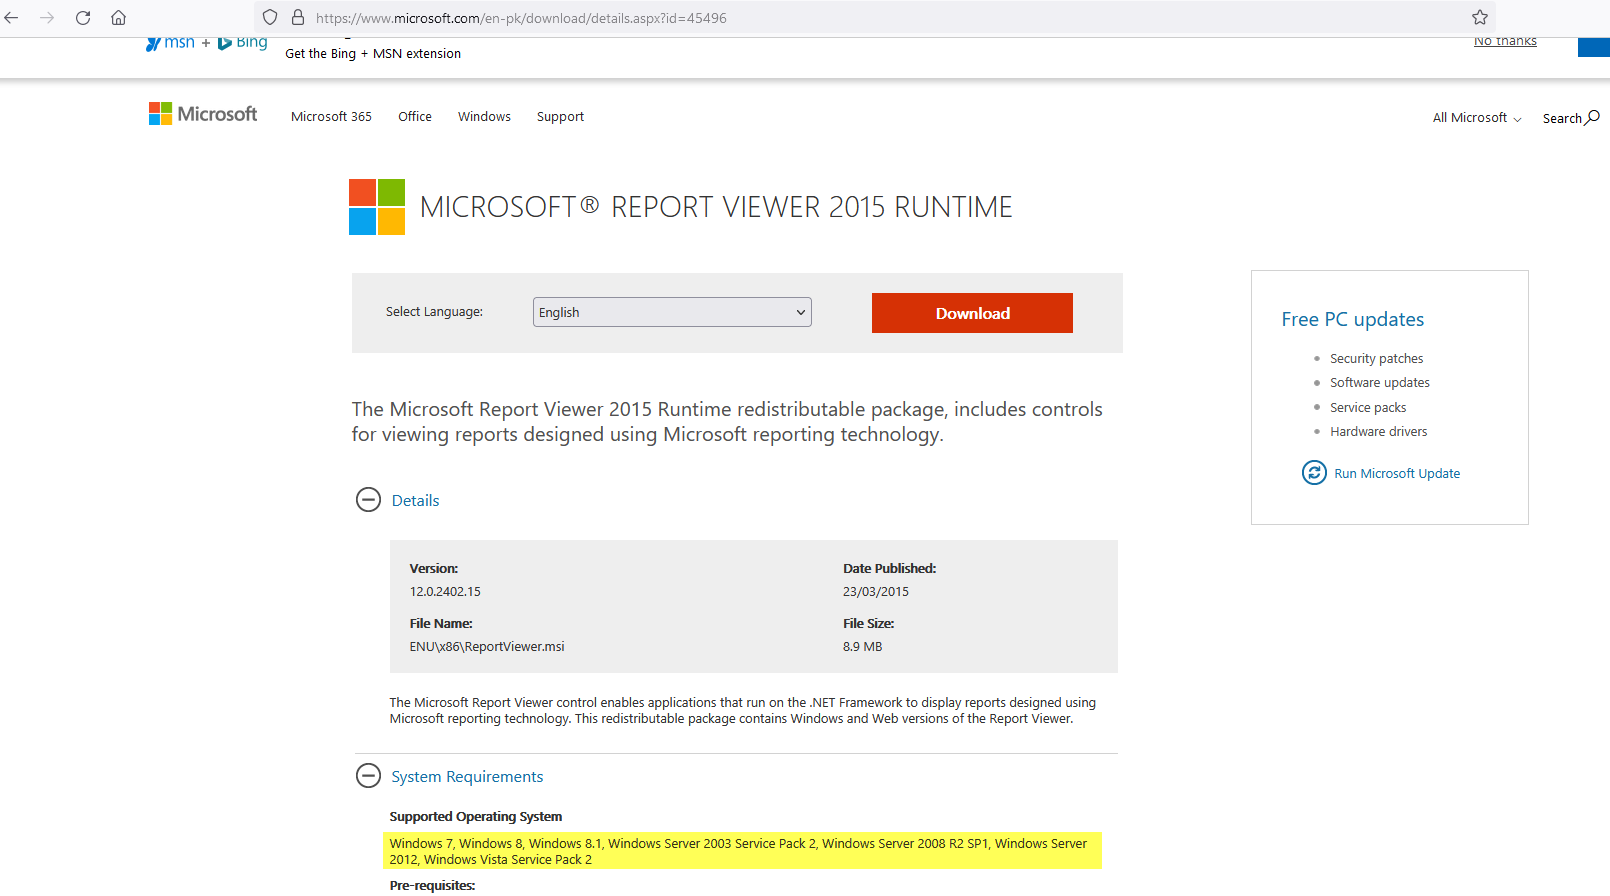This screenshot has width=1610, height=896.
Task: Click the Software updates list item
Action: 1379,383
